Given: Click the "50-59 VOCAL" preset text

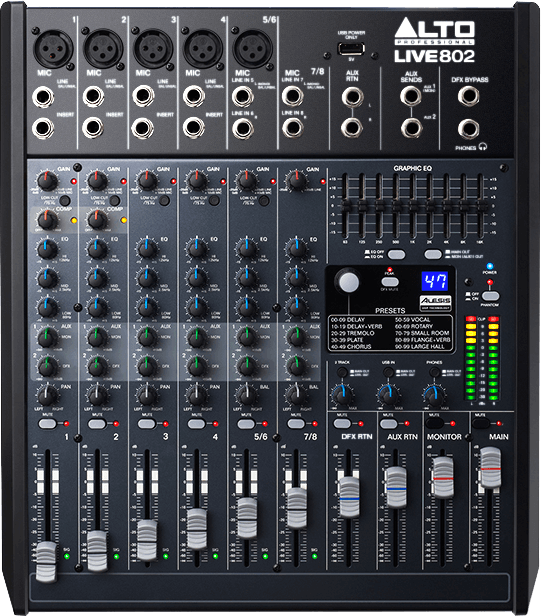Looking at the screenshot, I should coord(412,320).
